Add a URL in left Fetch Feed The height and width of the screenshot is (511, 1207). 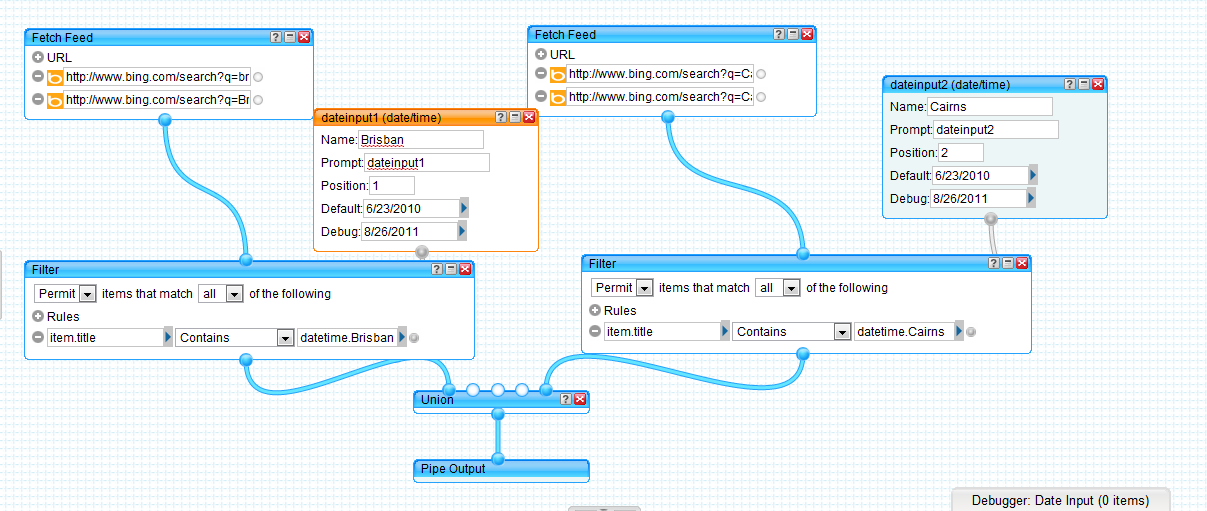pyautogui.click(x=38, y=57)
